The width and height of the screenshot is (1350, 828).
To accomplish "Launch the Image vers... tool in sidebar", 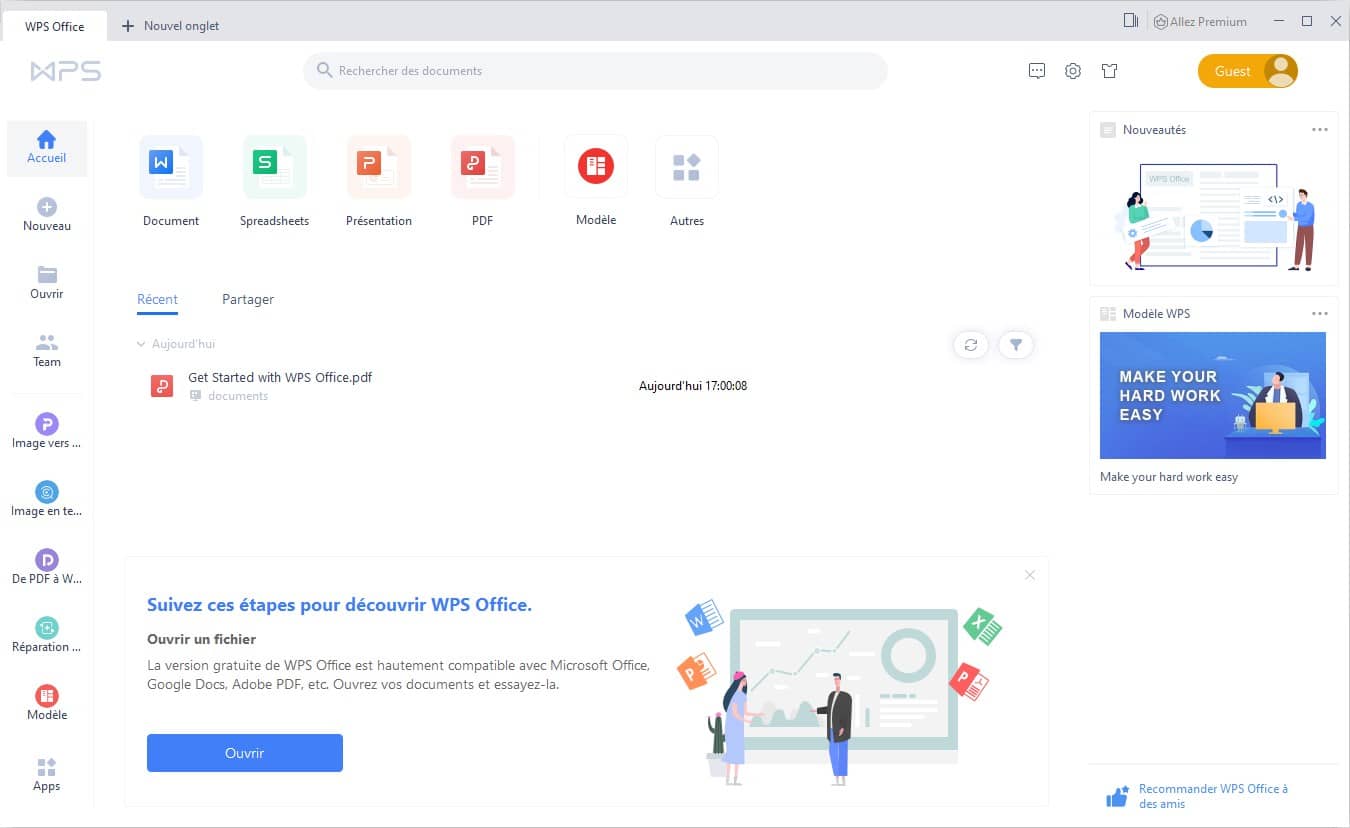I will (47, 424).
